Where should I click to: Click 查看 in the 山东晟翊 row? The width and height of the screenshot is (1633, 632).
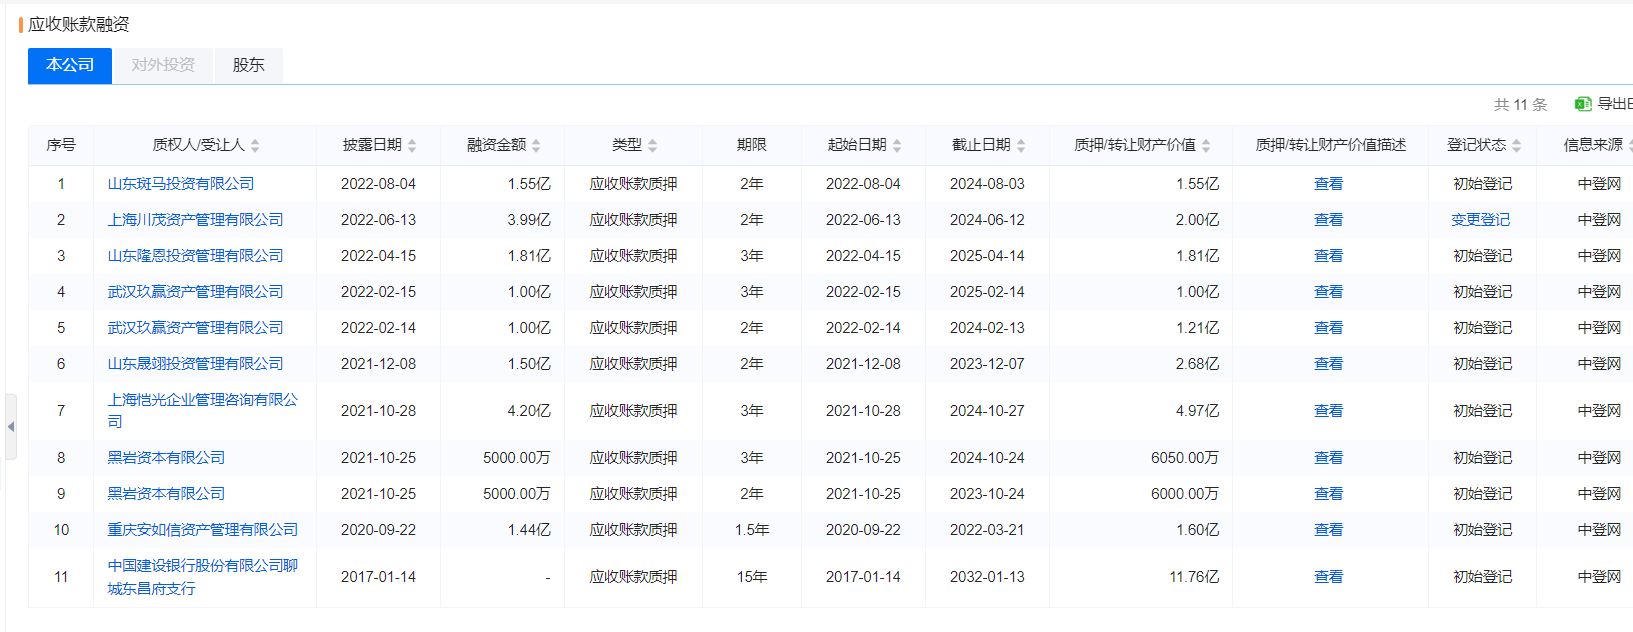[1329, 364]
